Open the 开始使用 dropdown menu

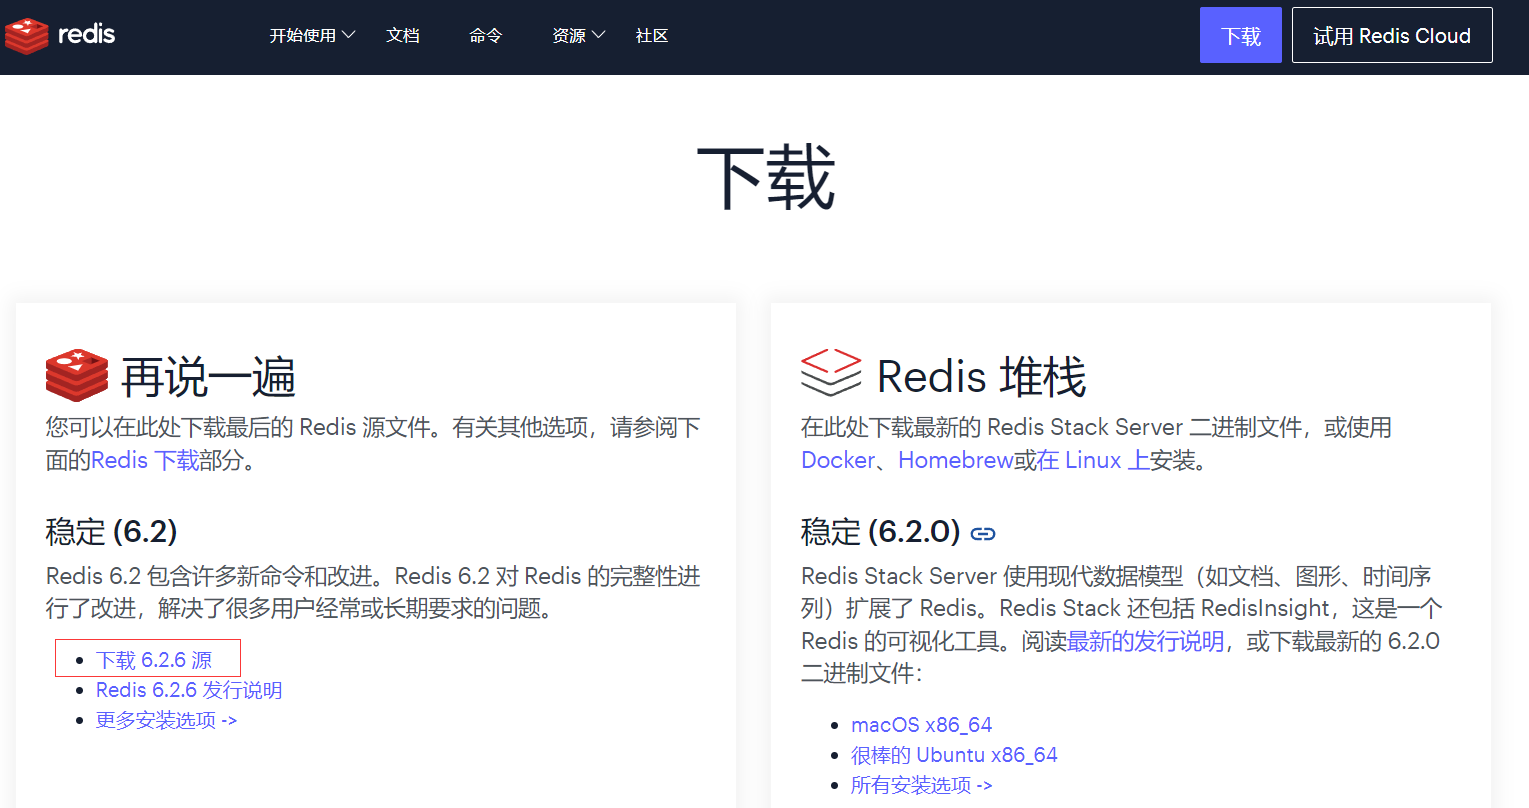pos(312,36)
